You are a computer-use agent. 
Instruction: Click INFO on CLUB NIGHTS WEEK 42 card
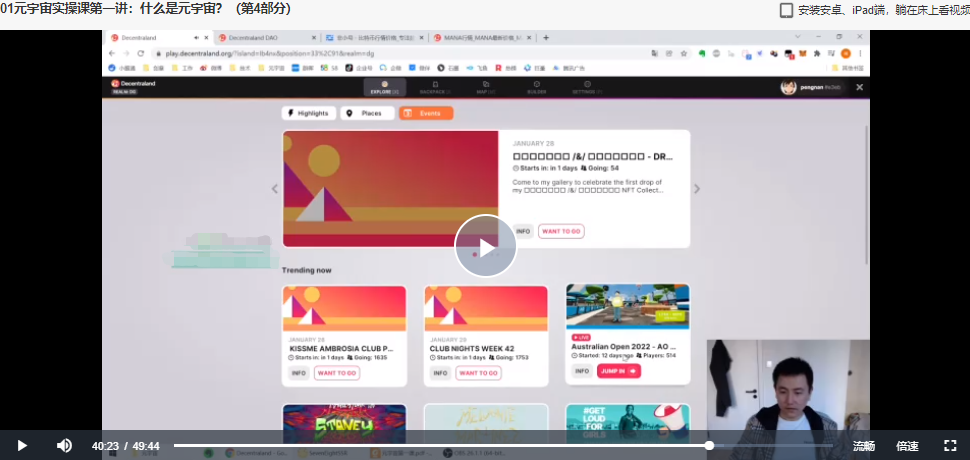[440, 373]
